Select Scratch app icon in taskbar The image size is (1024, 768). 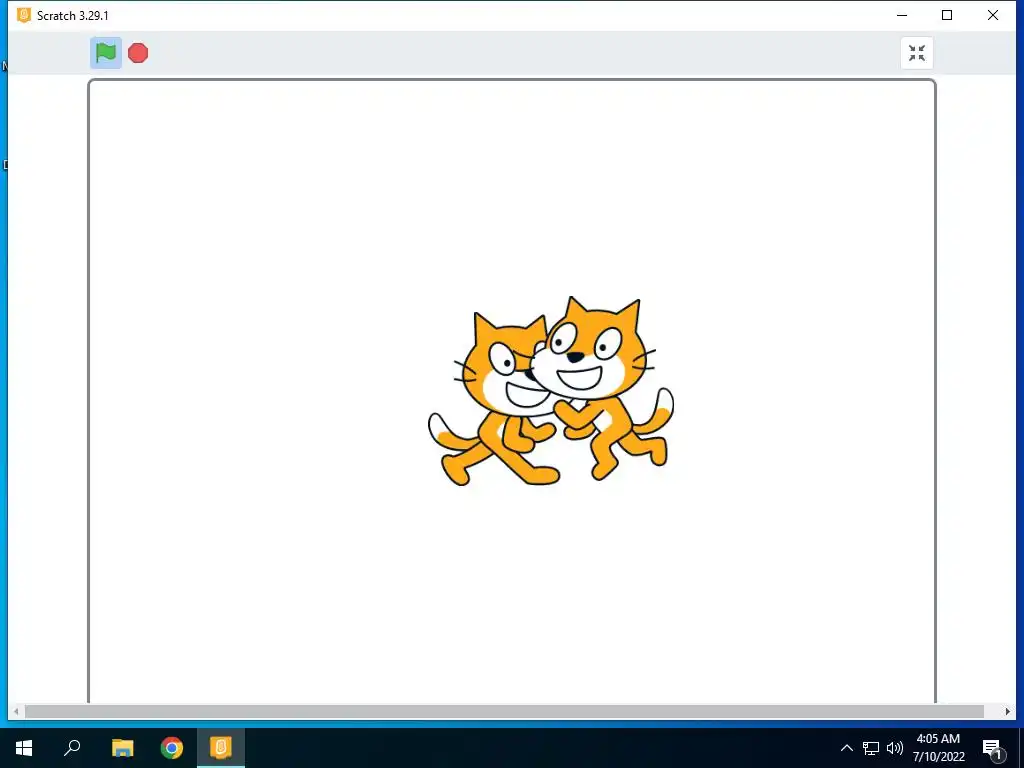221,748
